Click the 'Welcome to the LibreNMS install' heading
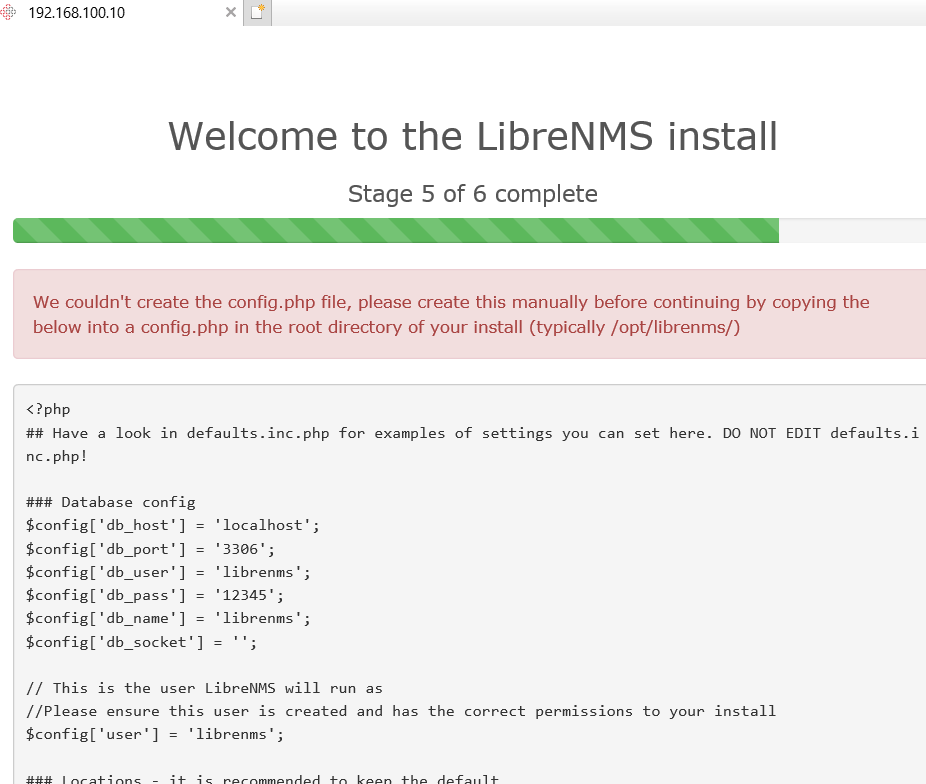 pyautogui.click(x=472, y=136)
